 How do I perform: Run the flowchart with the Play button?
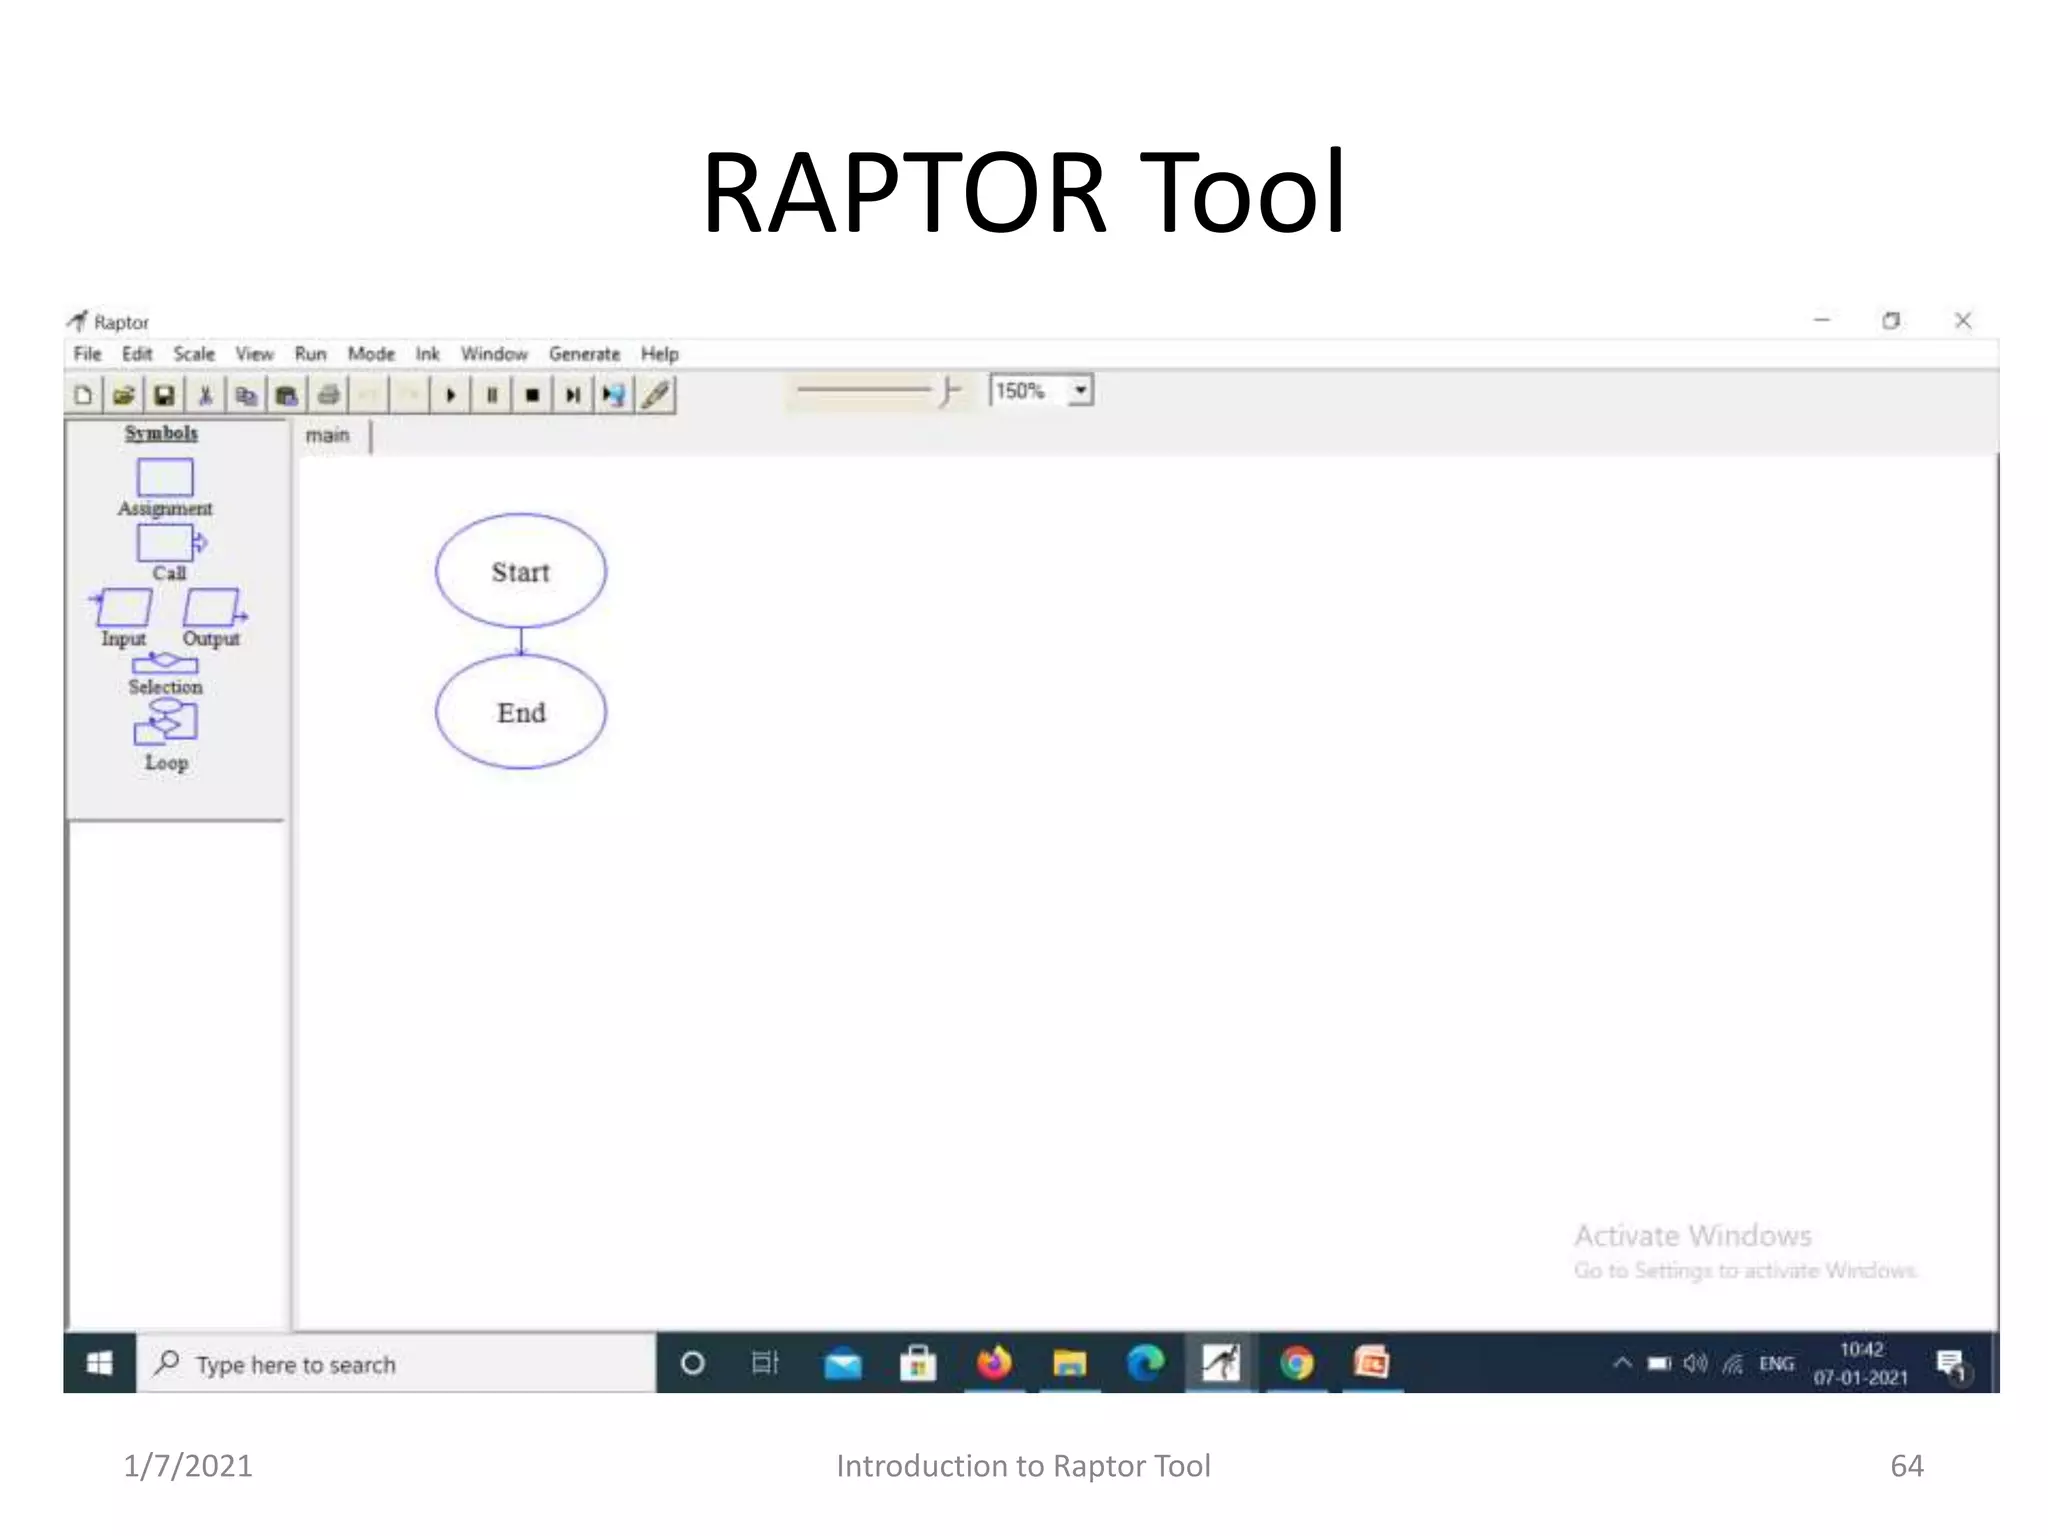[450, 395]
